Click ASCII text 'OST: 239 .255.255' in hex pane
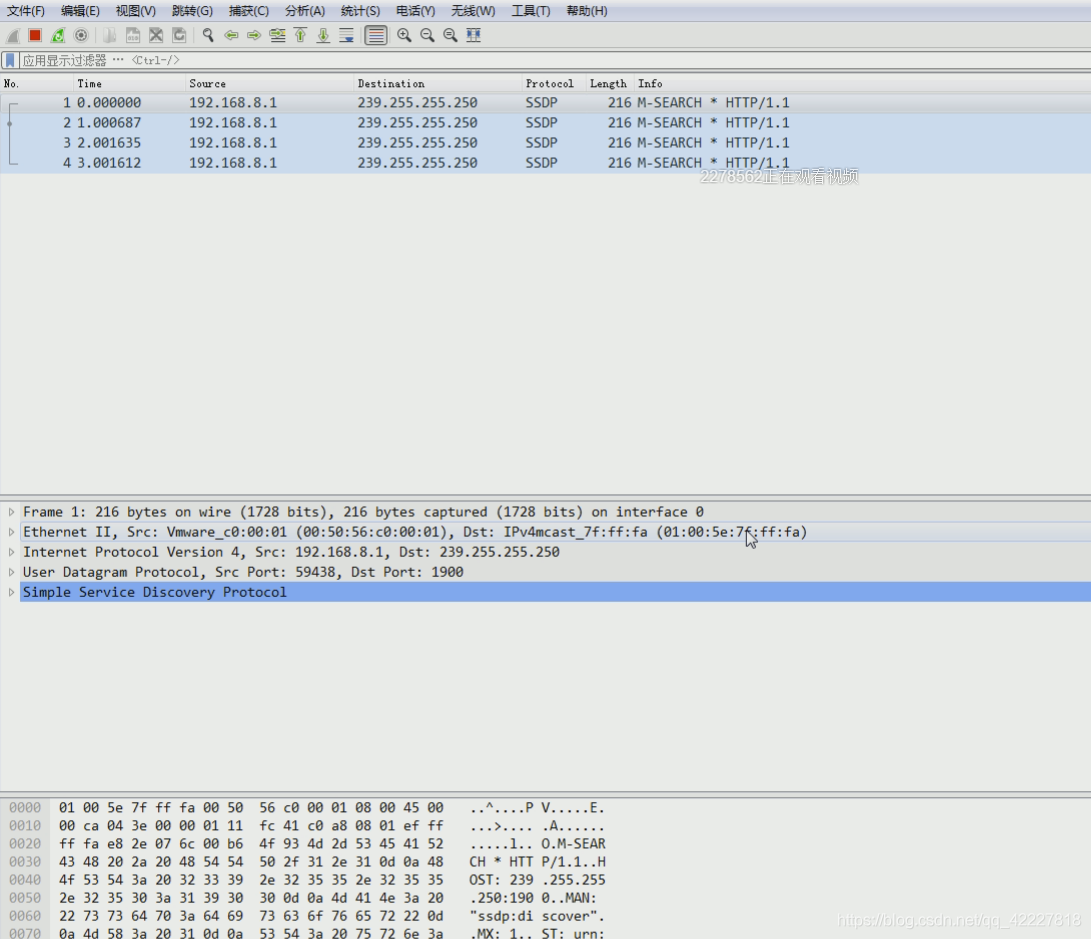1091x939 pixels. pyautogui.click(x=537, y=881)
